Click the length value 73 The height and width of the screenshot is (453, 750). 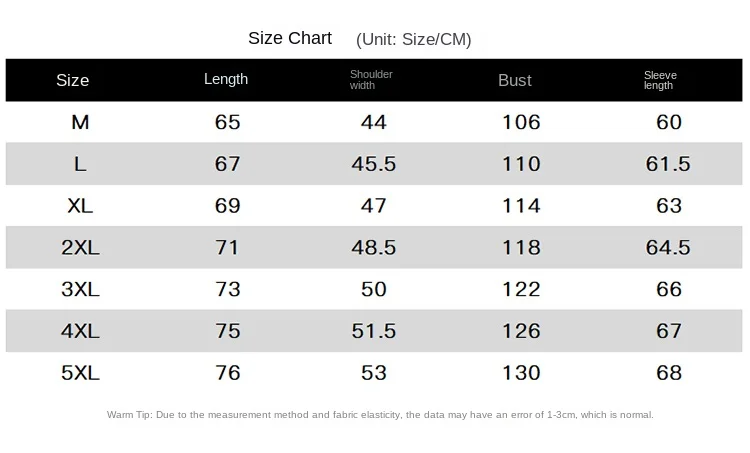[227, 289]
